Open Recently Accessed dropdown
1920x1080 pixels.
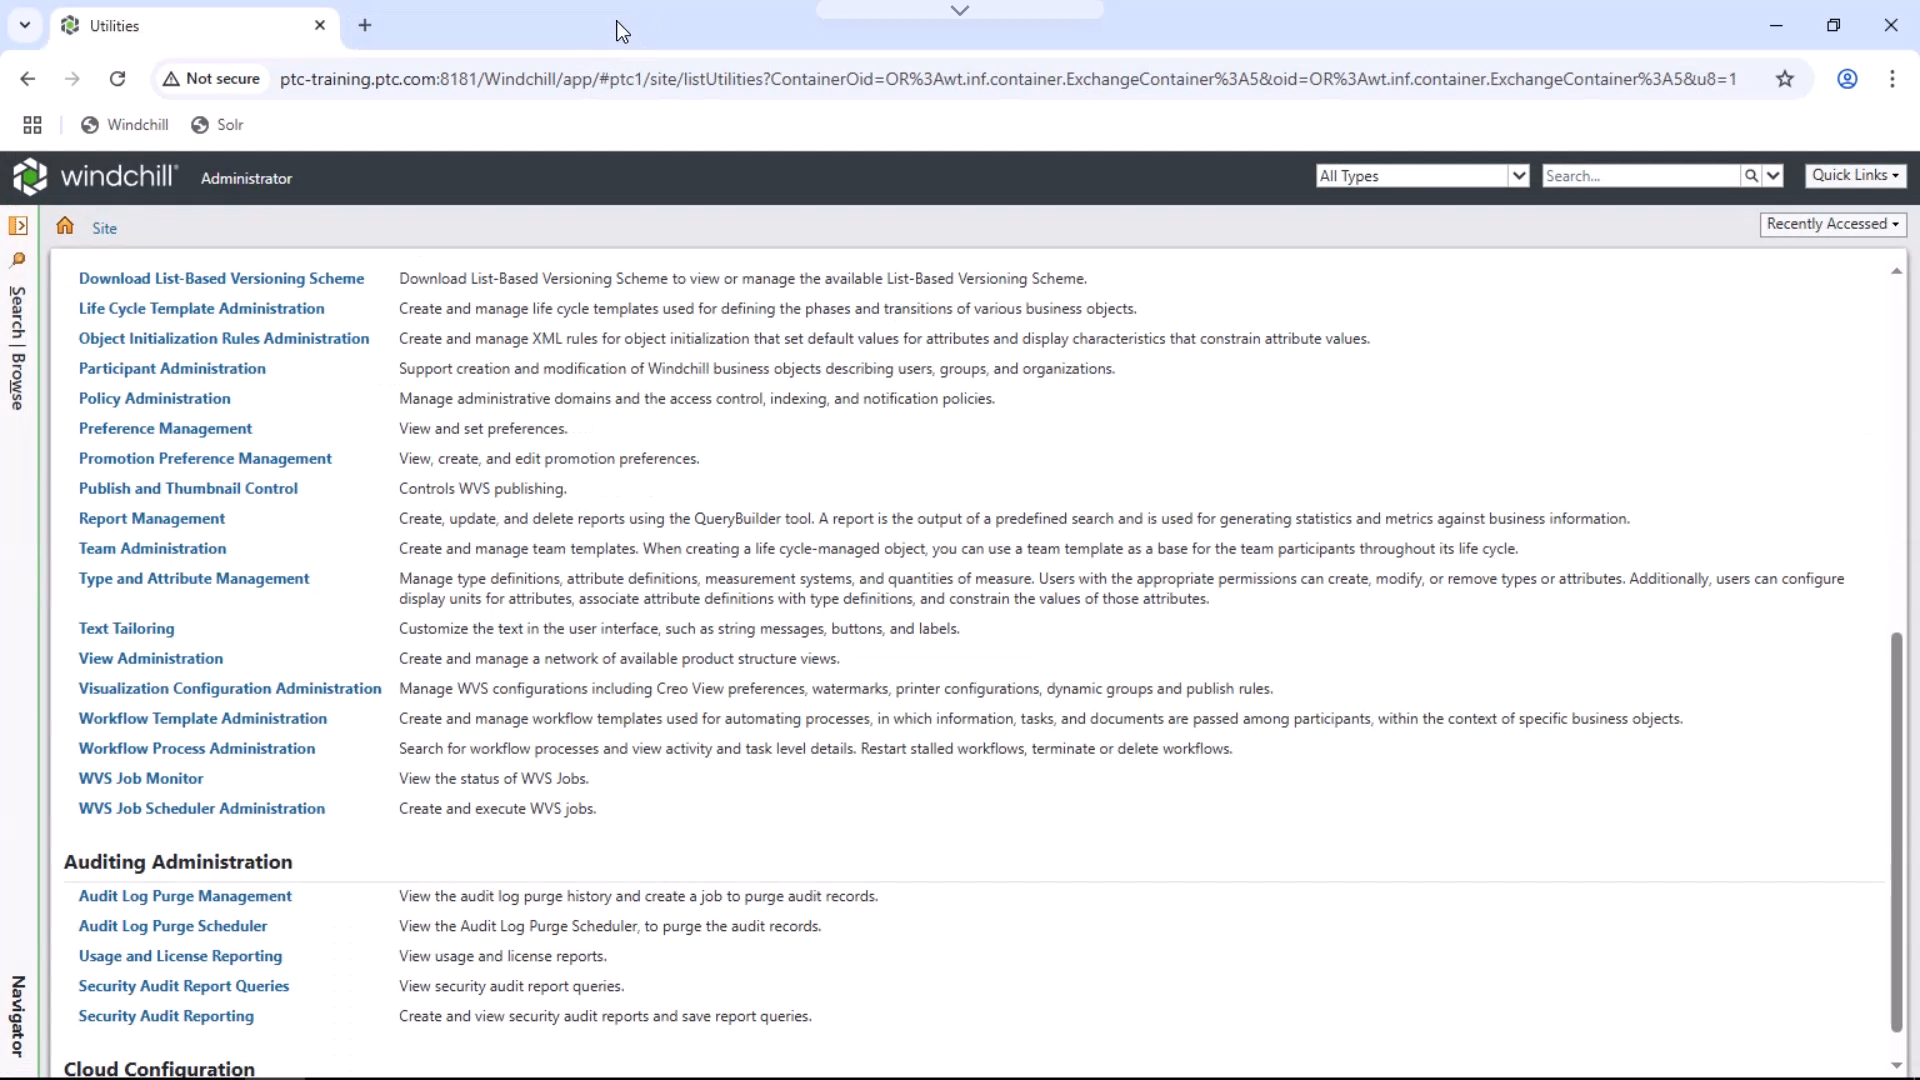[x=1832, y=224]
